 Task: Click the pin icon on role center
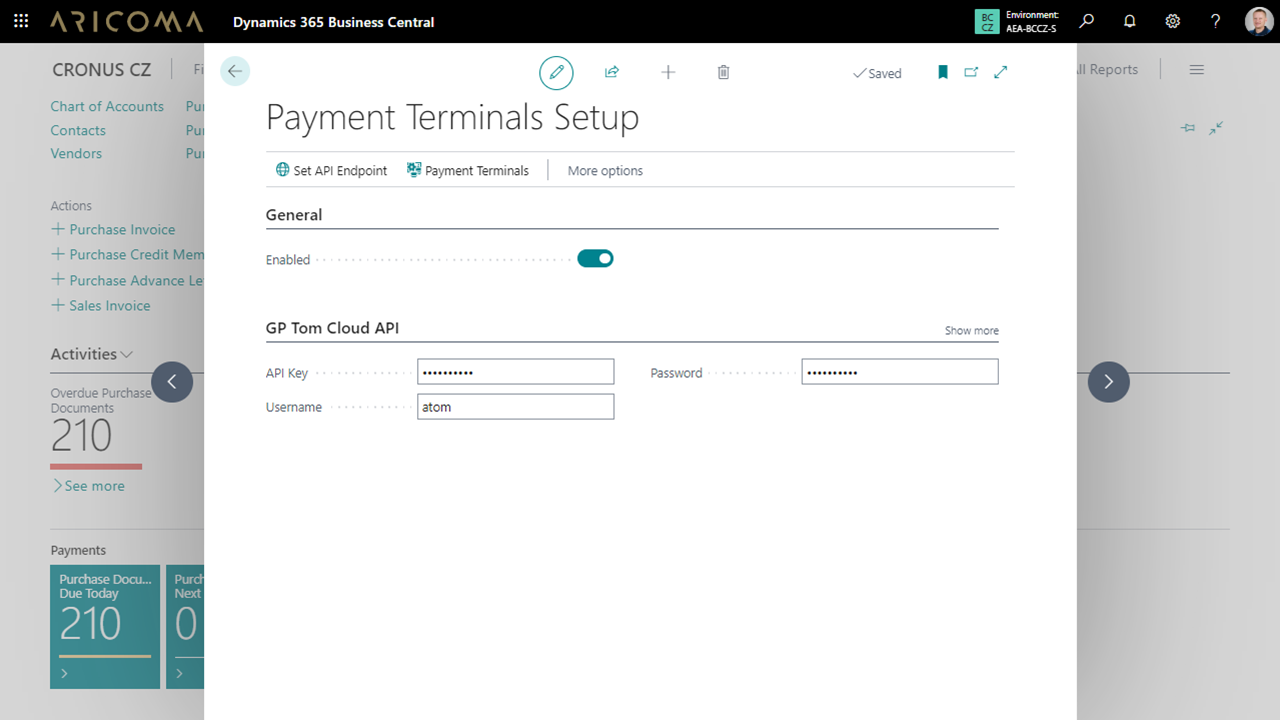[x=1188, y=128]
